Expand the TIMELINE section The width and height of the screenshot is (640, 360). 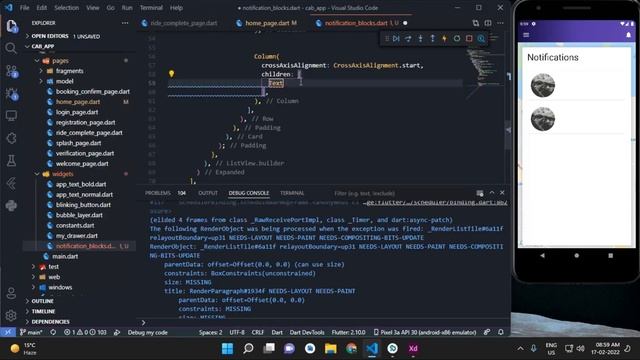click(x=43, y=311)
